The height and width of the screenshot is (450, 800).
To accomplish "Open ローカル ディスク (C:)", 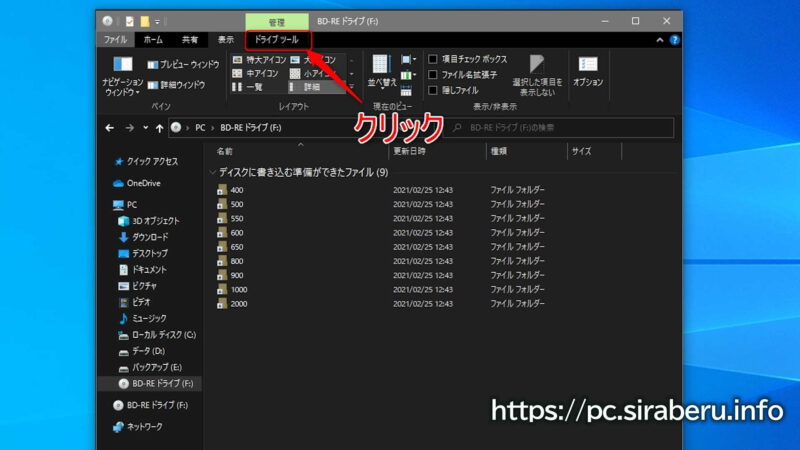I will point(157,335).
